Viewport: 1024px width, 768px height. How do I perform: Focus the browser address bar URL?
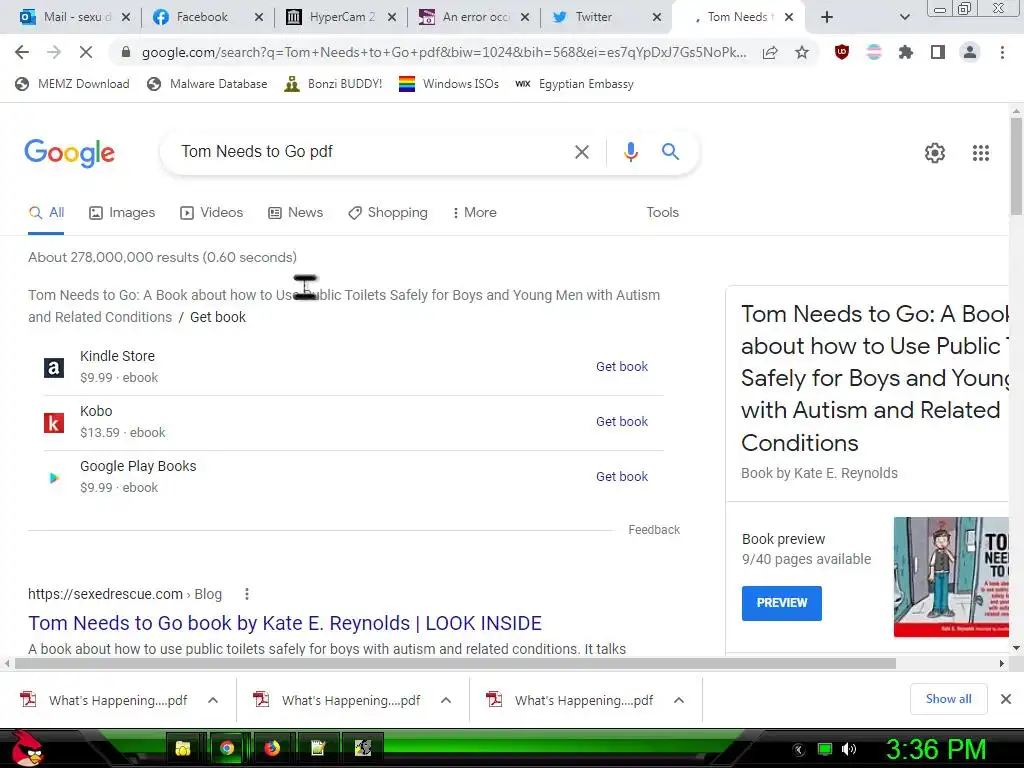tap(444, 52)
